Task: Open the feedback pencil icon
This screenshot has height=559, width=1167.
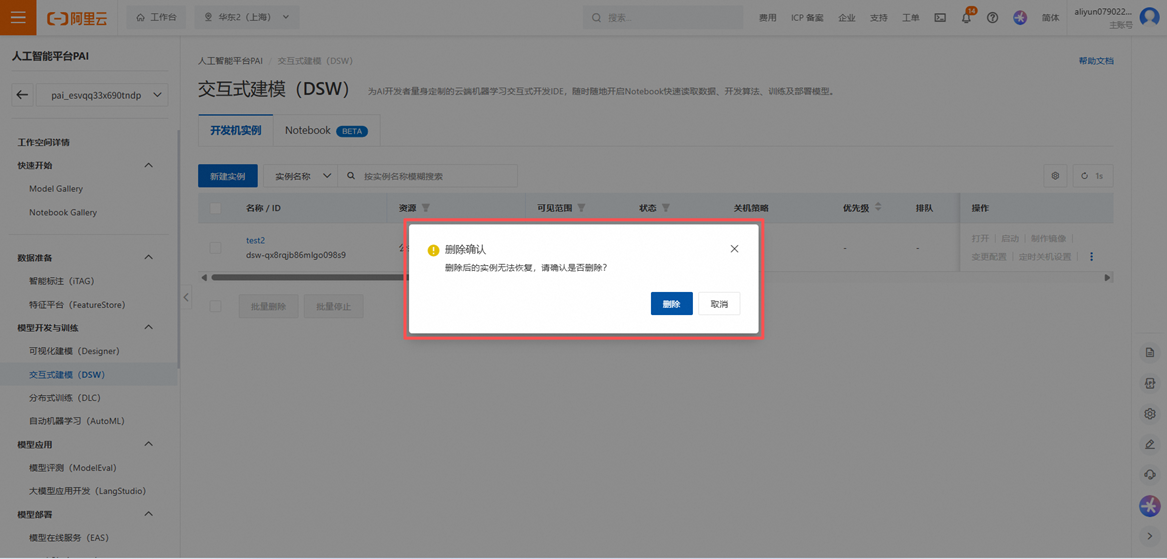Action: click(1150, 444)
